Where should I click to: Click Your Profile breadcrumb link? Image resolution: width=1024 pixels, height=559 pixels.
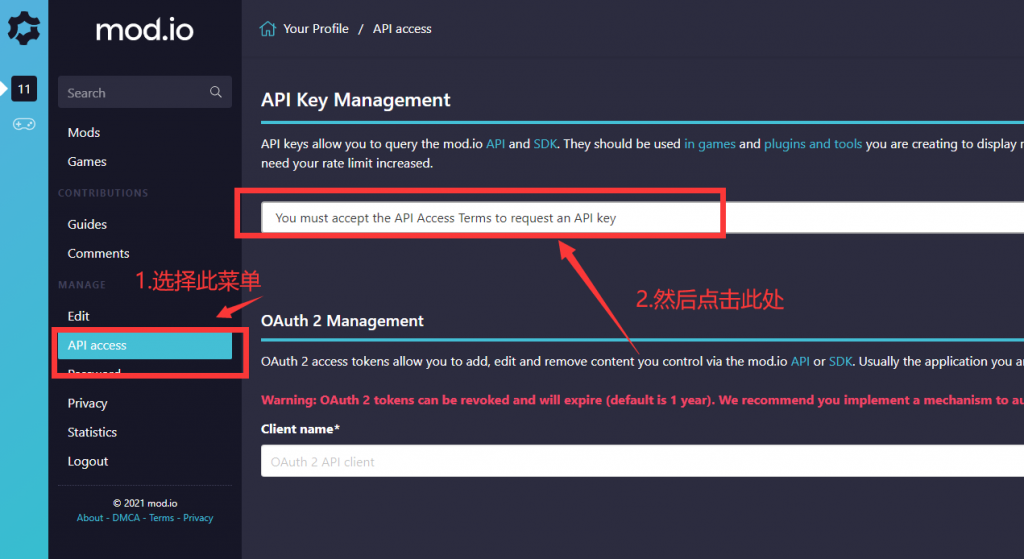click(x=315, y=29)
